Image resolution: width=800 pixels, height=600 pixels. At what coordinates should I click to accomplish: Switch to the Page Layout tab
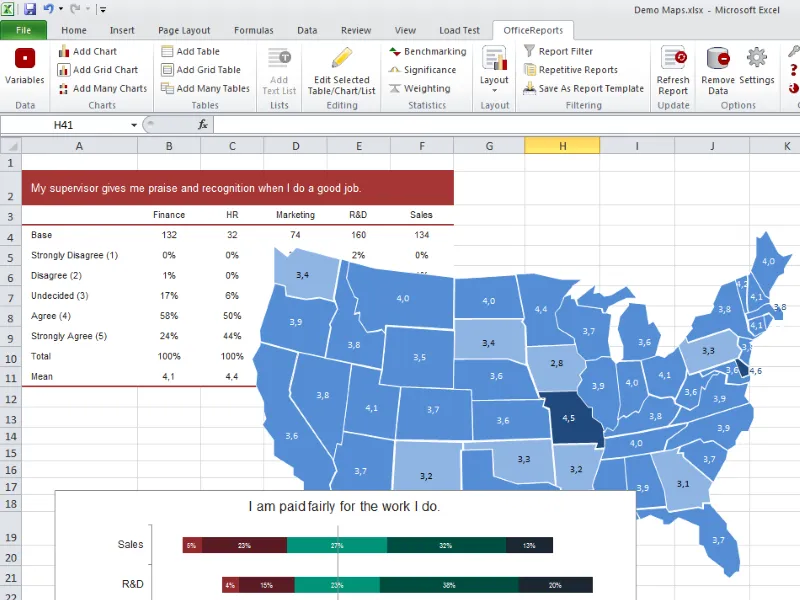click(184, 30)
